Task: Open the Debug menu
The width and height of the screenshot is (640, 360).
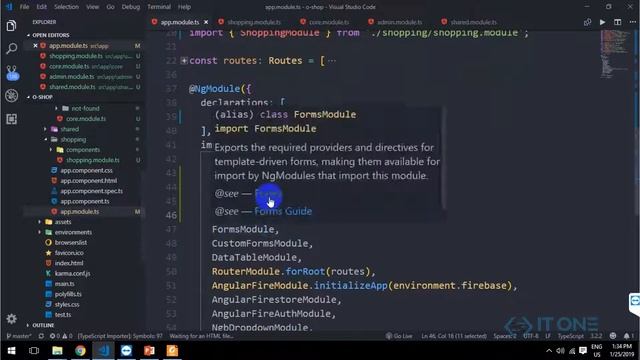Action: pyautogui.click(x=131, y=7)
